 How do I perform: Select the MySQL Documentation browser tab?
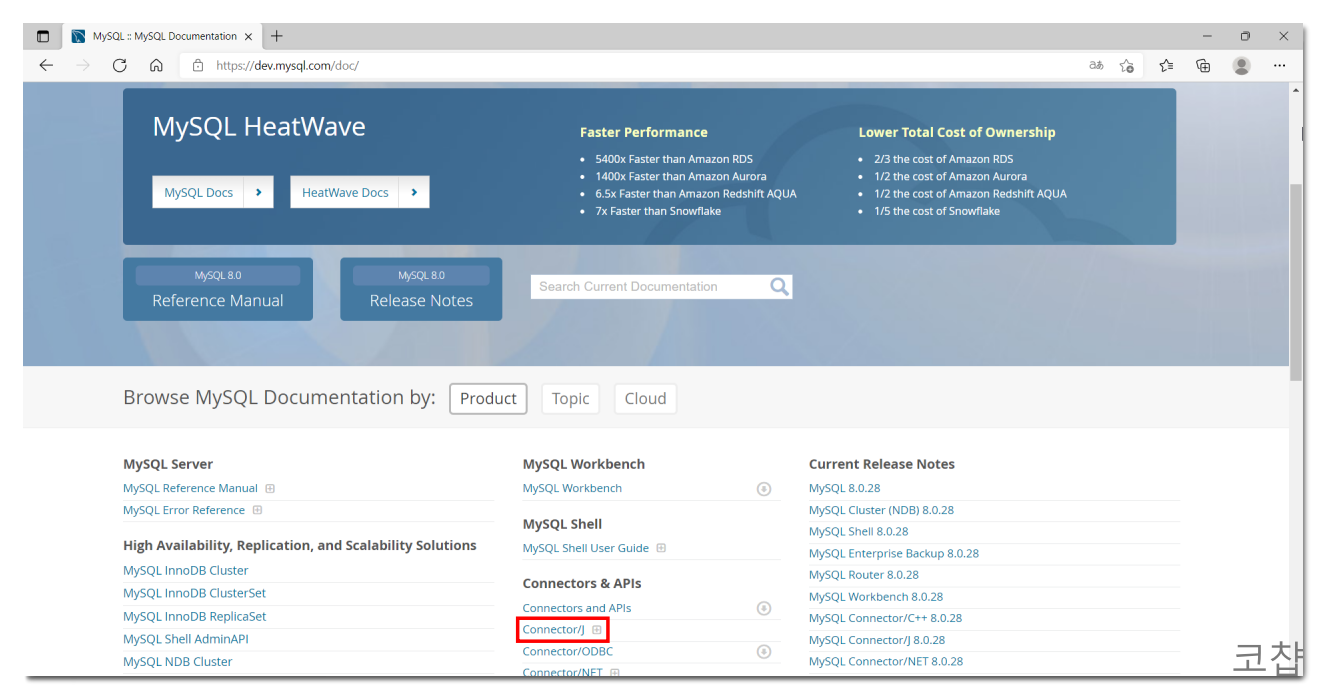[x=160, y=36]
